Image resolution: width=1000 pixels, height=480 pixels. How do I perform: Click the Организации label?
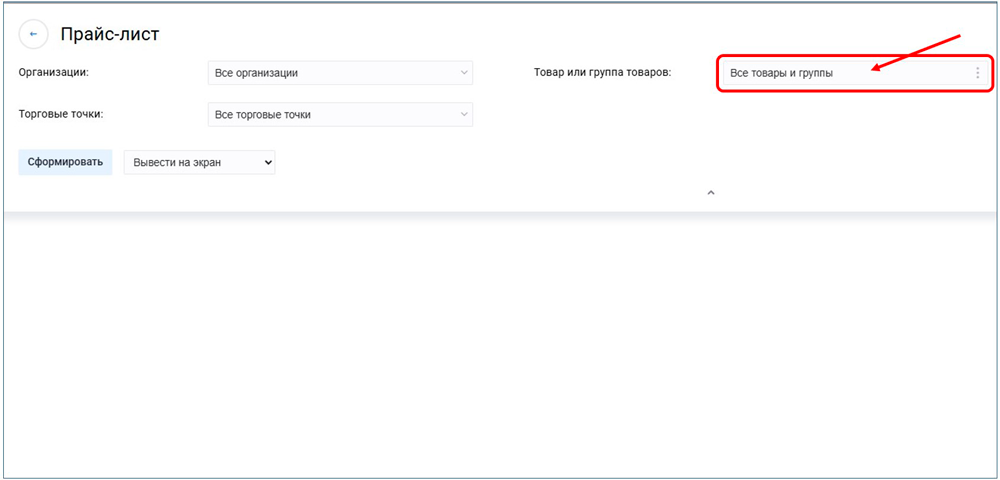click(54, 72)
